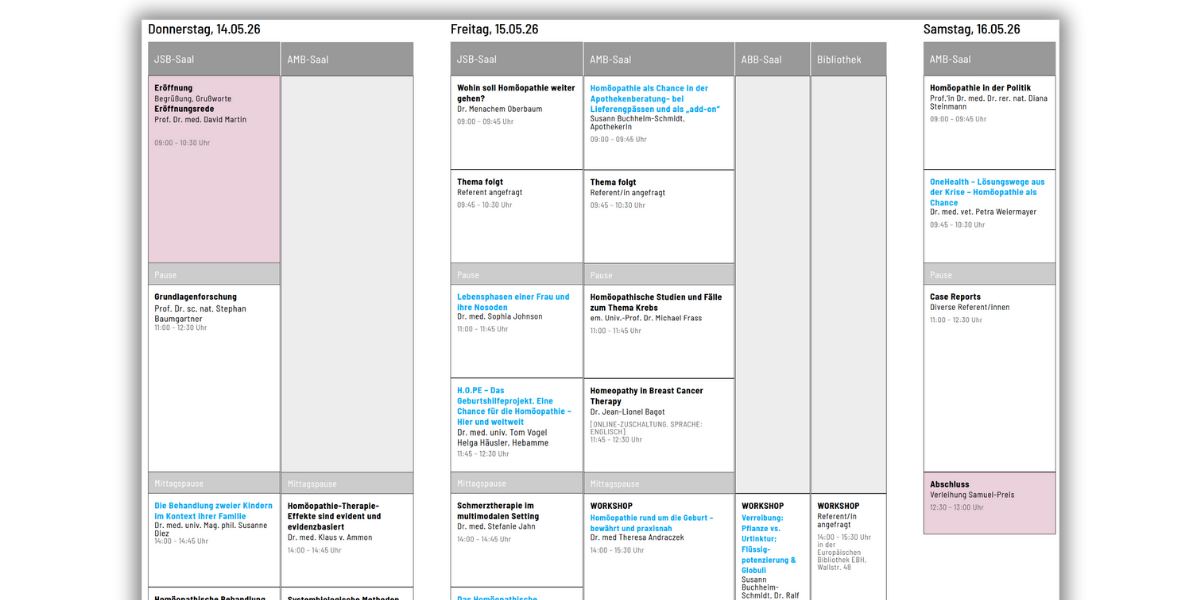Image resolution: width=1200 pixels, height=600 pixels.
Task: Select the Bibliothek column header
Action: point(848,59)
